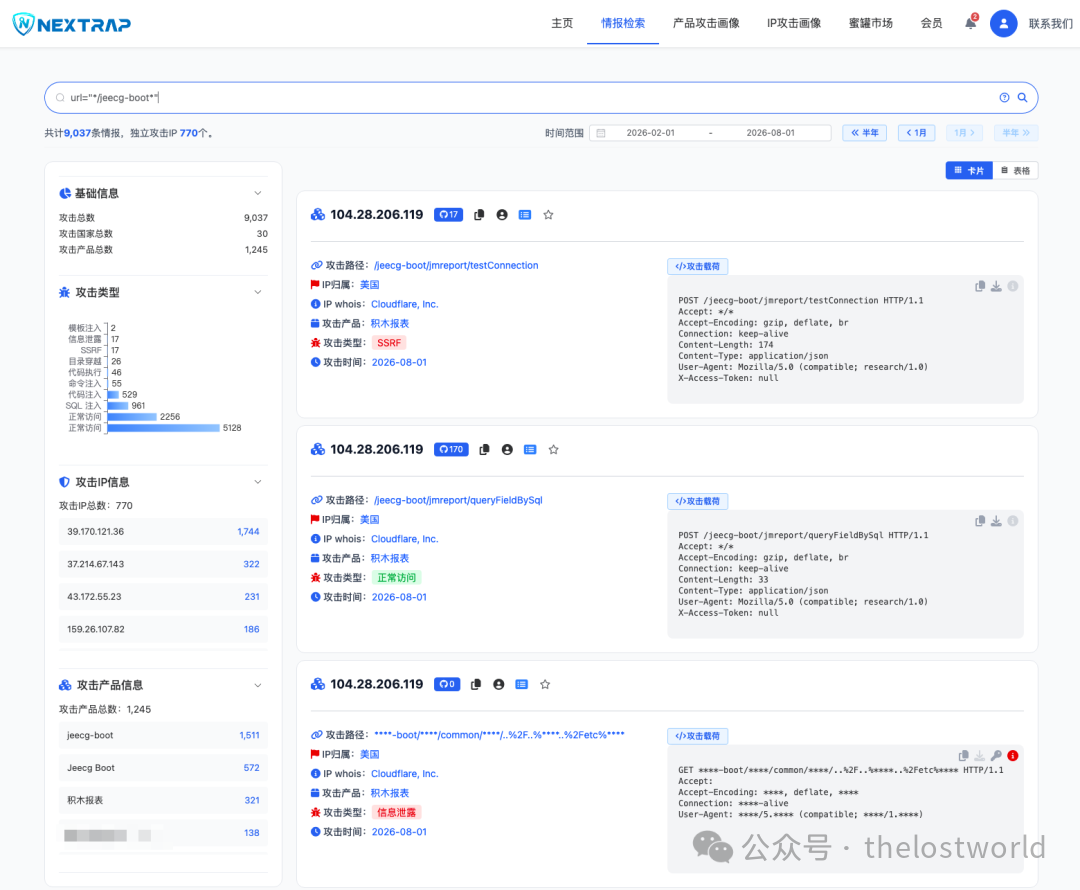Click red alert icon on masked payload
1080x890 pixels.
click(1012, 756)
